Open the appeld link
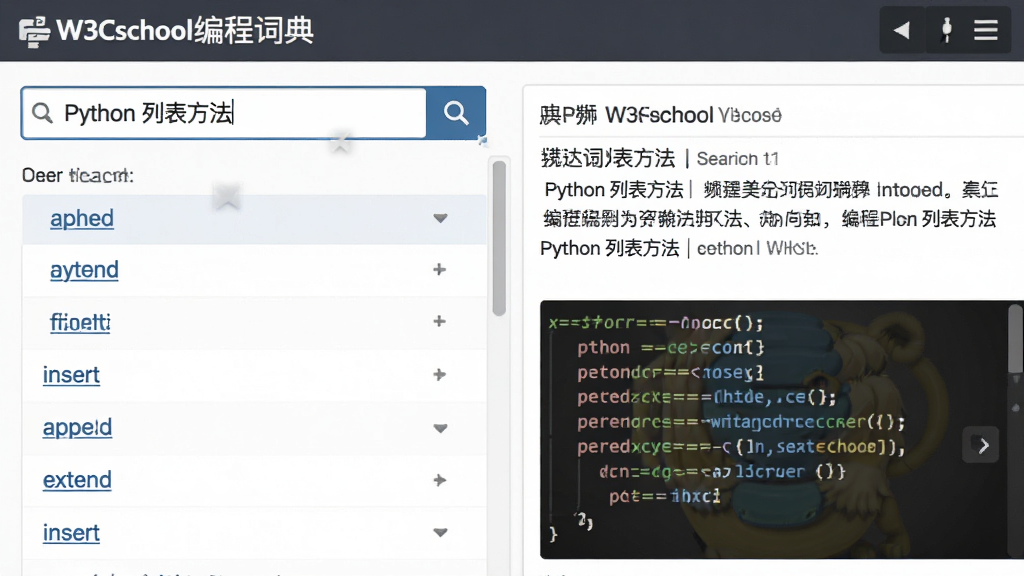The height and width of the screenshot is (576, 1024). click(x=77, y=427)
